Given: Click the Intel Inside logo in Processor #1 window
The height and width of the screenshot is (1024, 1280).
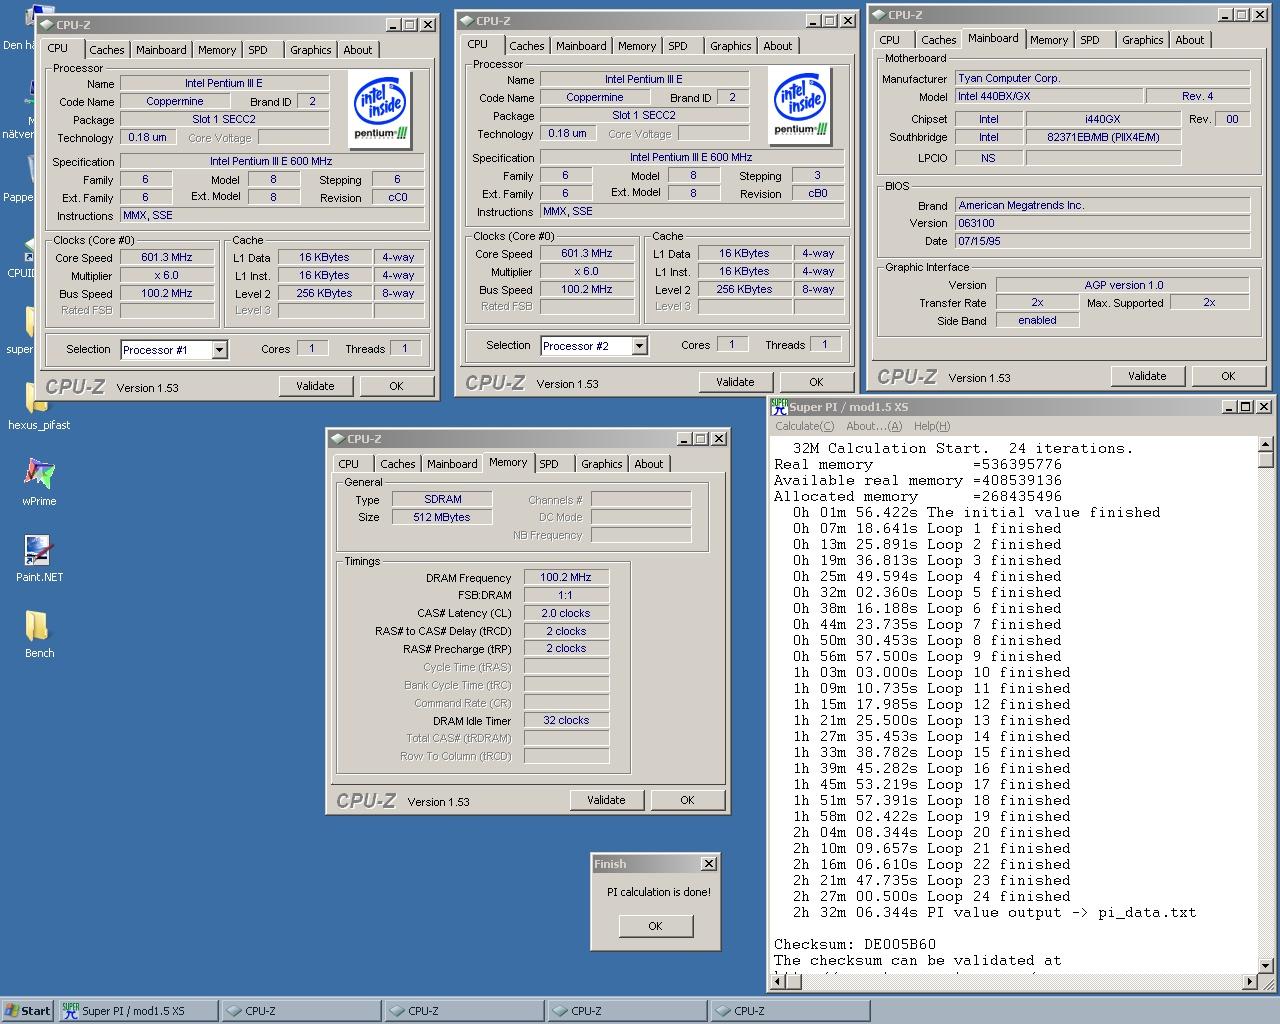Looking at the screenshot, I should tap(380, 108).
